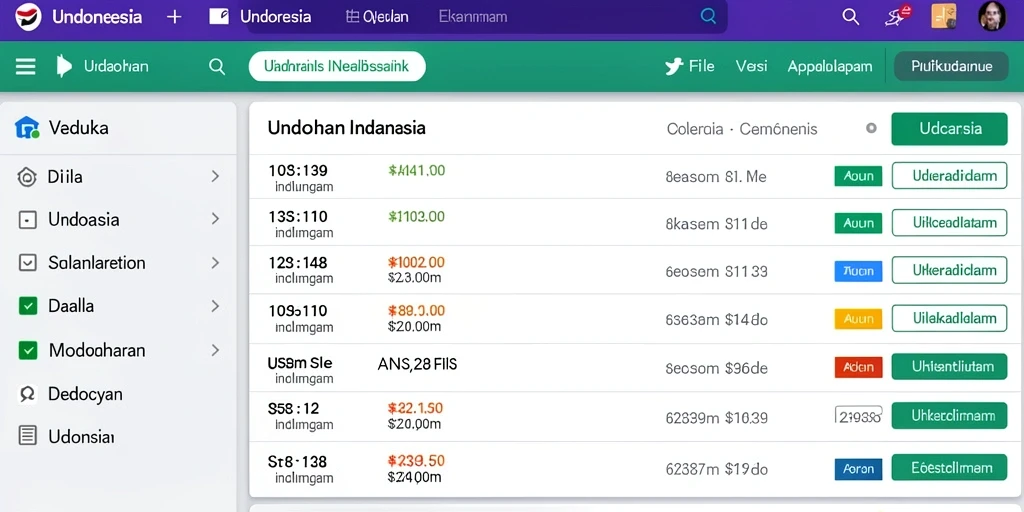Image resolution: width=1024 pixels, height=512 pixels.
Task: Click the Undohan Indanasia heading
Action: click(x=347, y=127)
